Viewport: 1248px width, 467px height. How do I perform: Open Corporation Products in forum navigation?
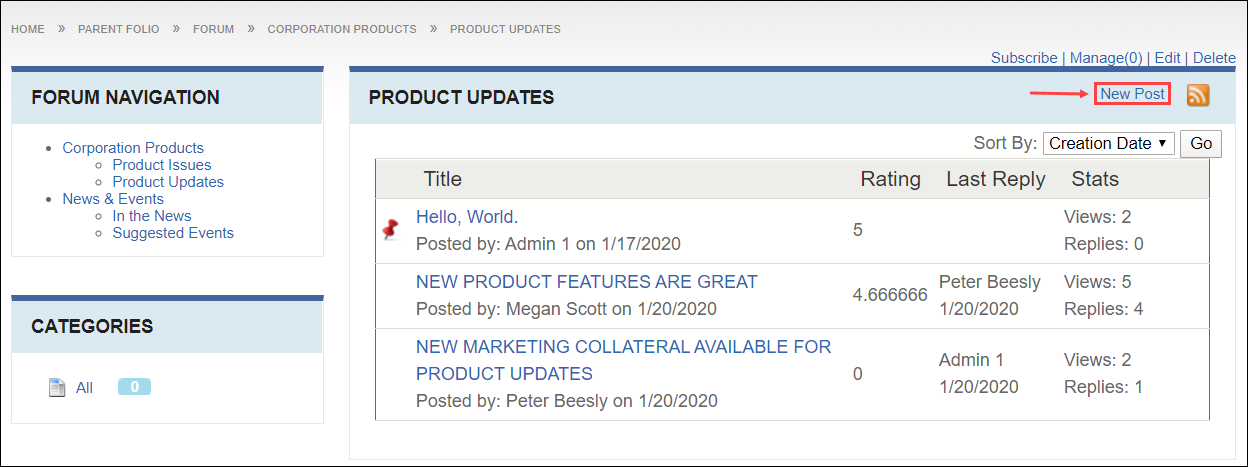(x=133, y=148)
